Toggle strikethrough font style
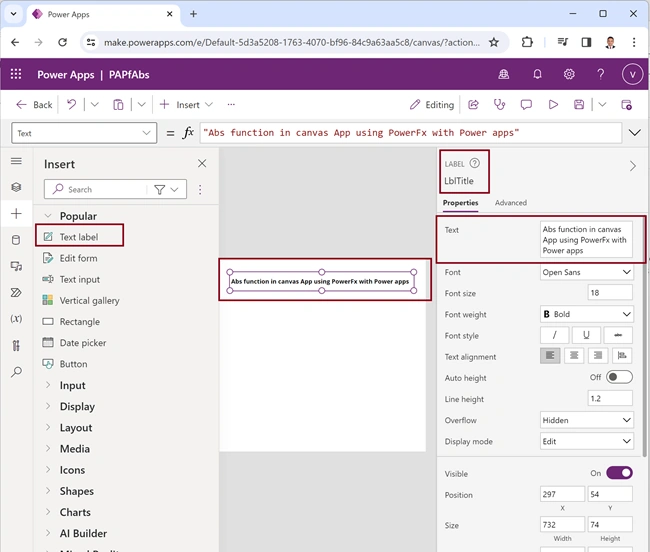The width and height of the screenshot is (650, 552). pos(618,335)
